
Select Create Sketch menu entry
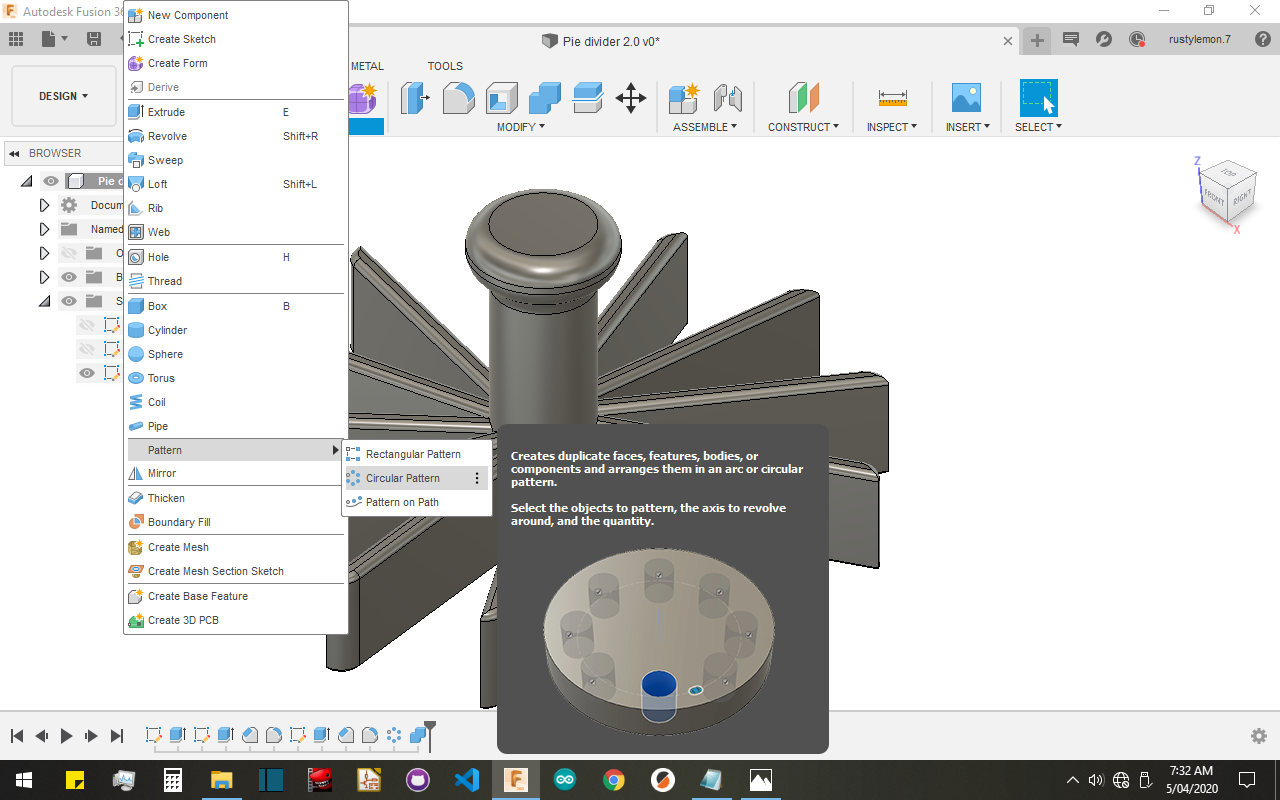(x=235, y=39)
